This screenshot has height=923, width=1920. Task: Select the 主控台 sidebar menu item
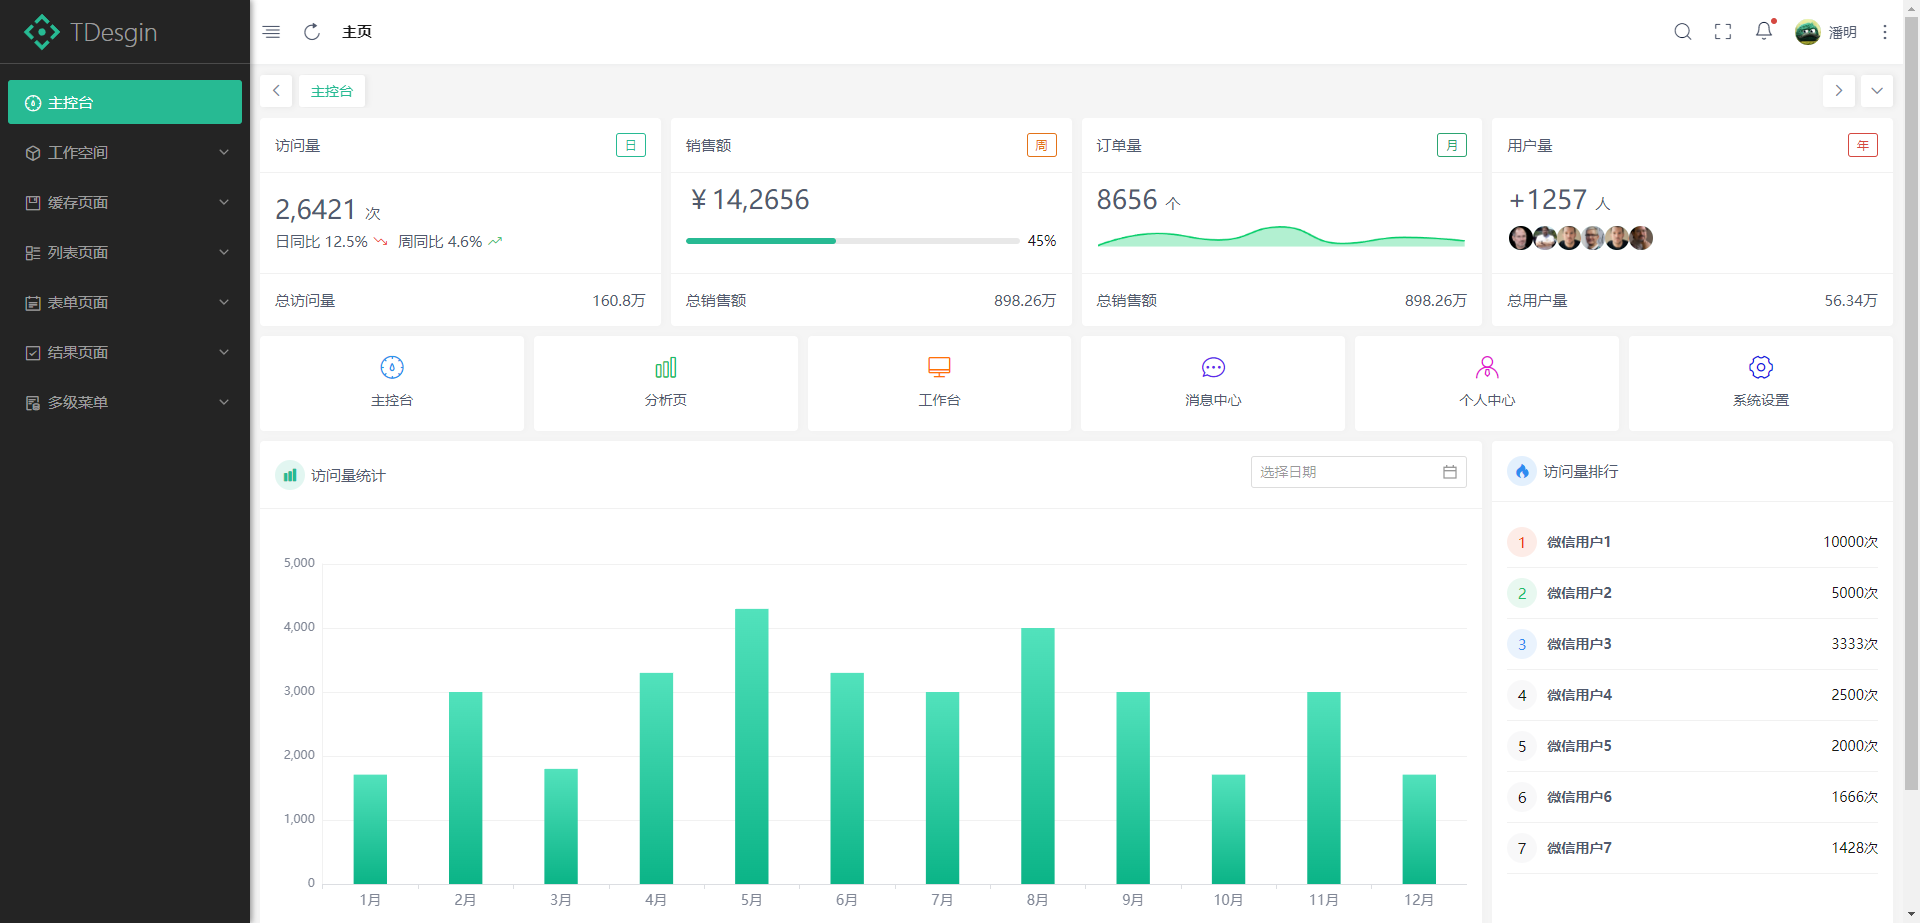tap(125, 102)
